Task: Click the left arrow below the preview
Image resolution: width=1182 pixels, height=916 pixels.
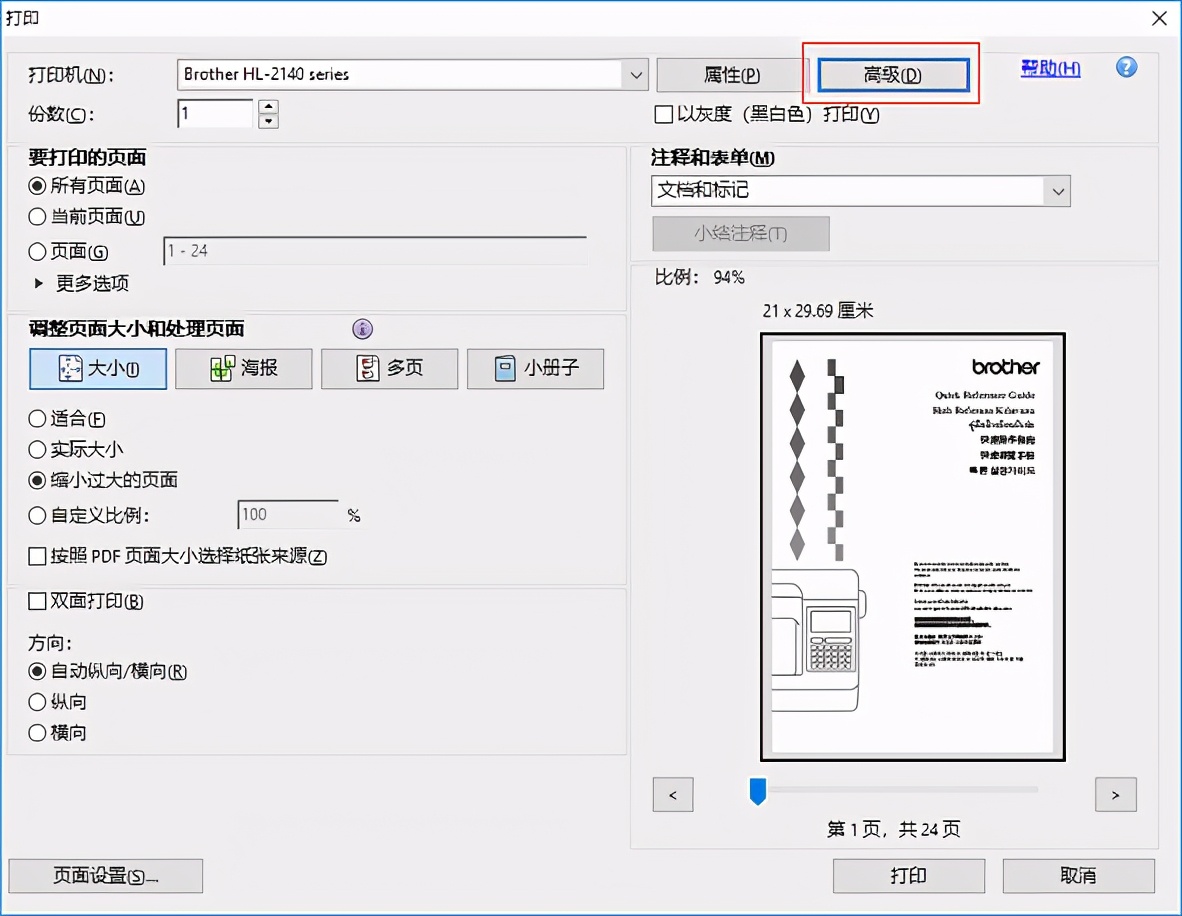Action: tap(672, 794)
